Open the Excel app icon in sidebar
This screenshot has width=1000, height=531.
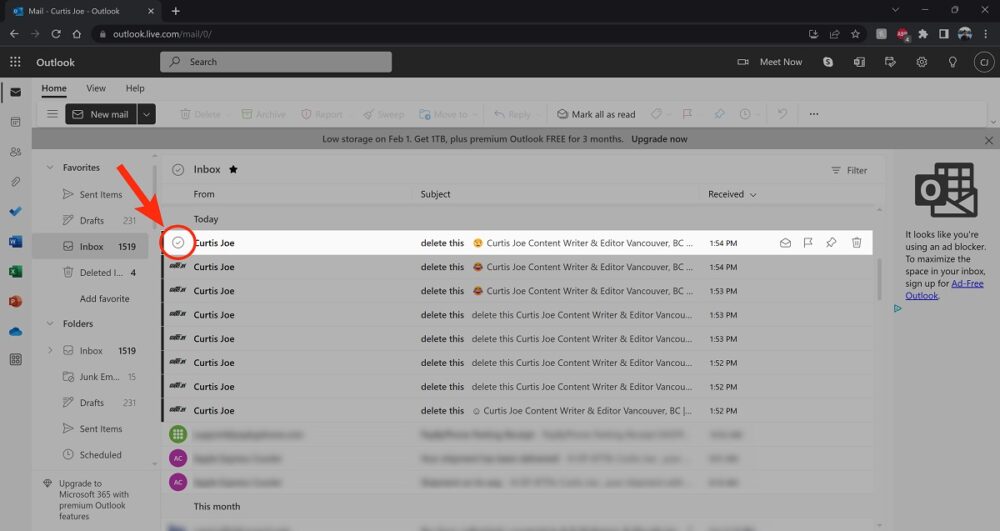(15, 271)
